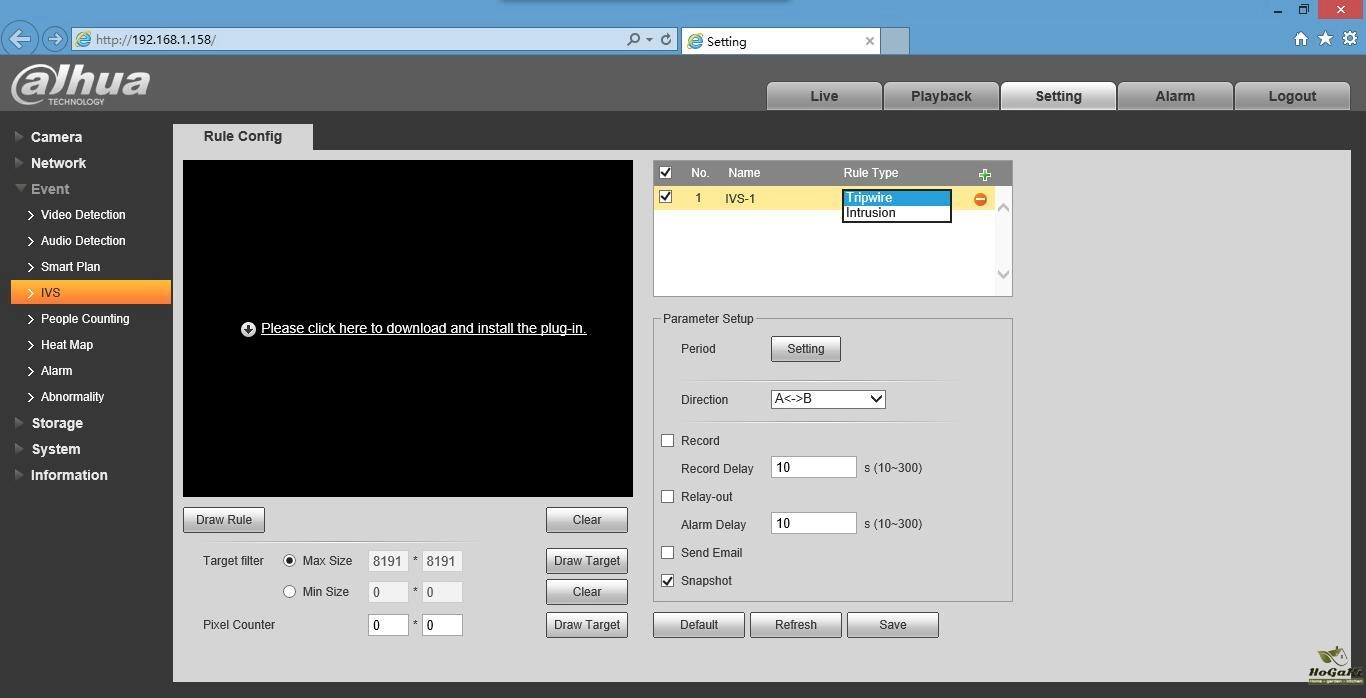Image resolution: width=1366 pixels, height=698 pixels.
Task: Uncheck the Snapshot checkbox
Action: click(668, 581)
